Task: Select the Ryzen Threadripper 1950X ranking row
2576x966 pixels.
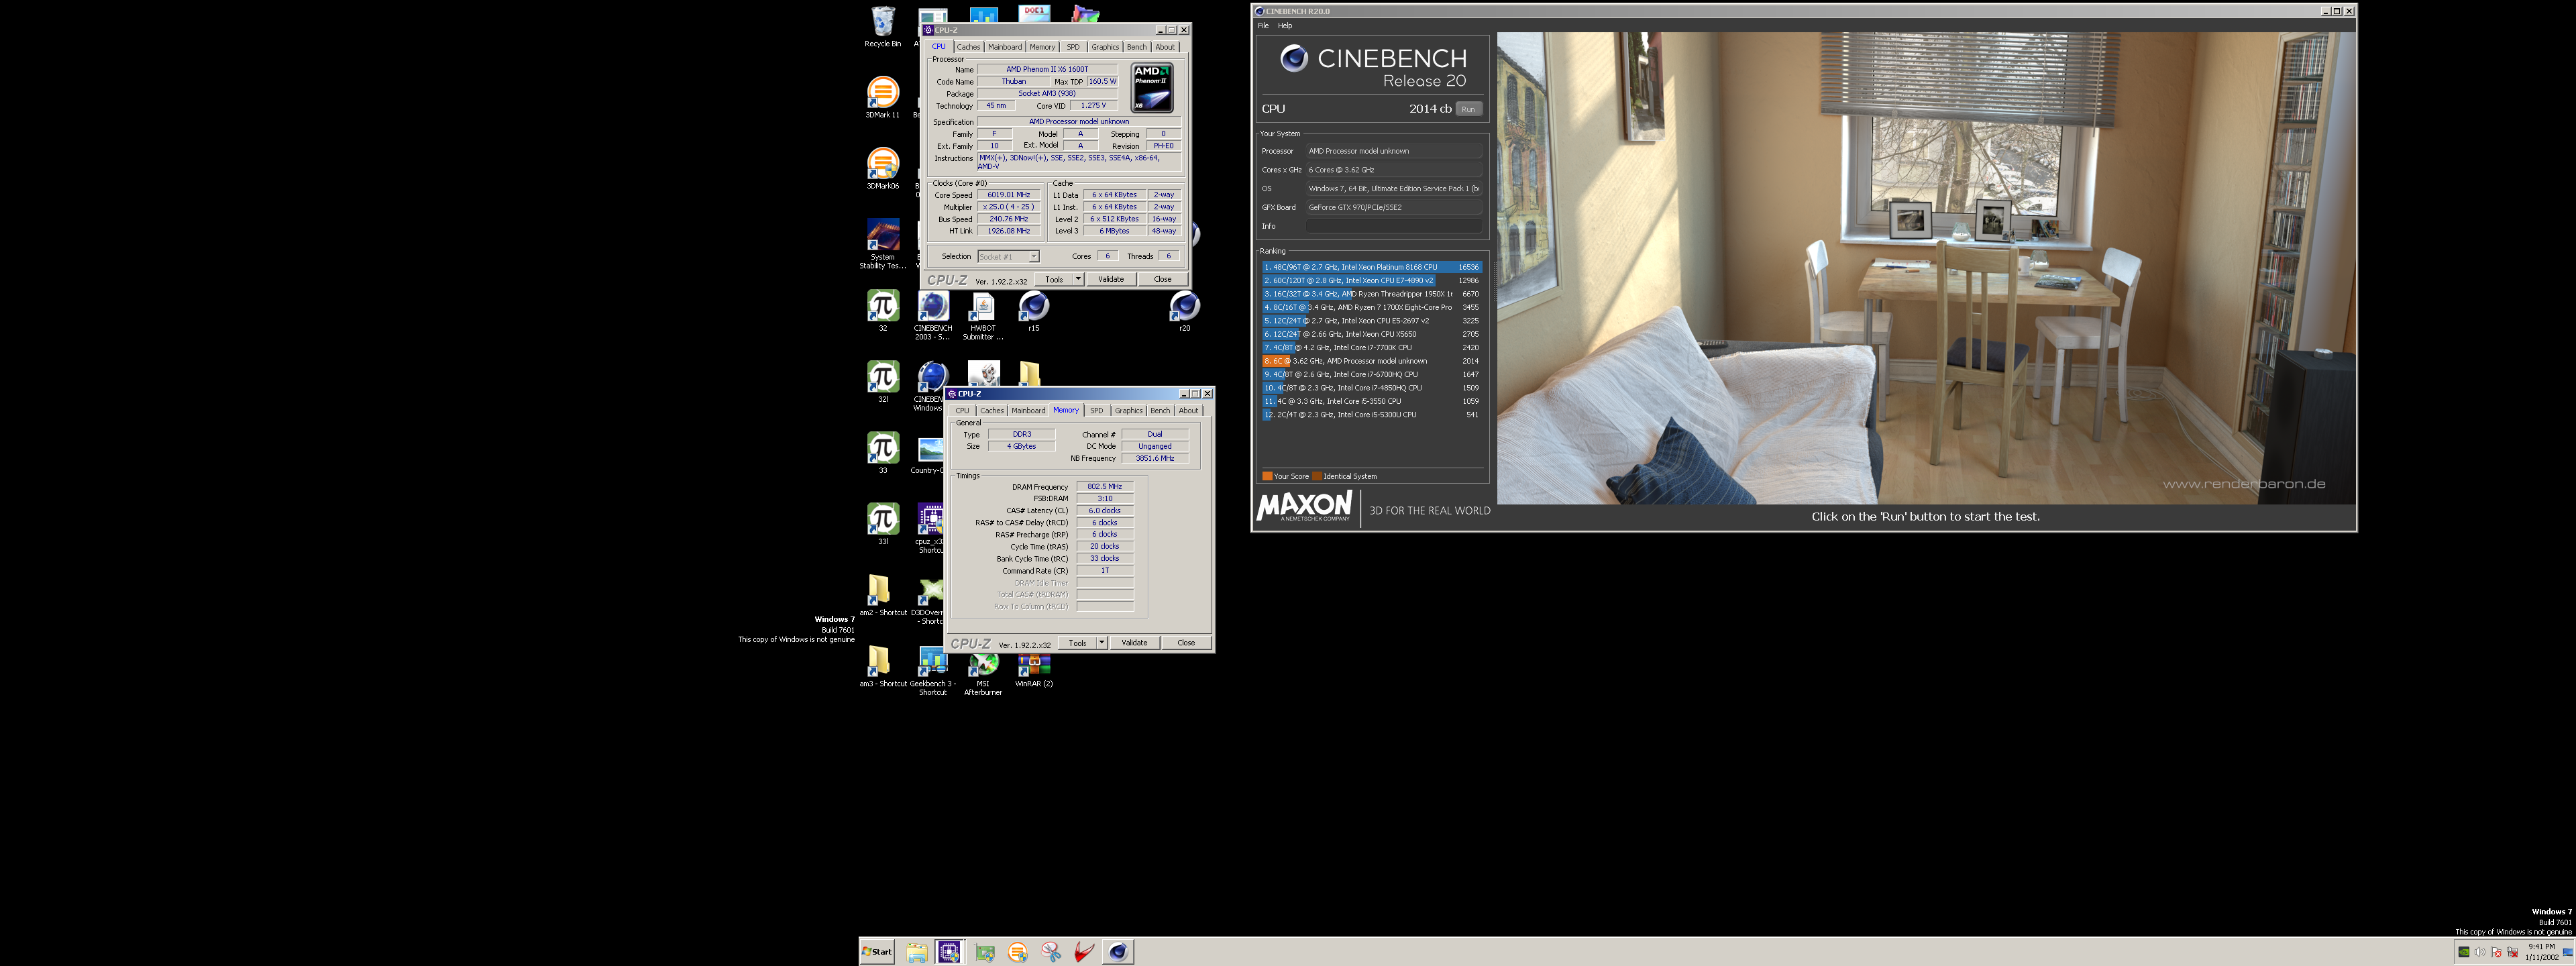Action: (1371, 294)
